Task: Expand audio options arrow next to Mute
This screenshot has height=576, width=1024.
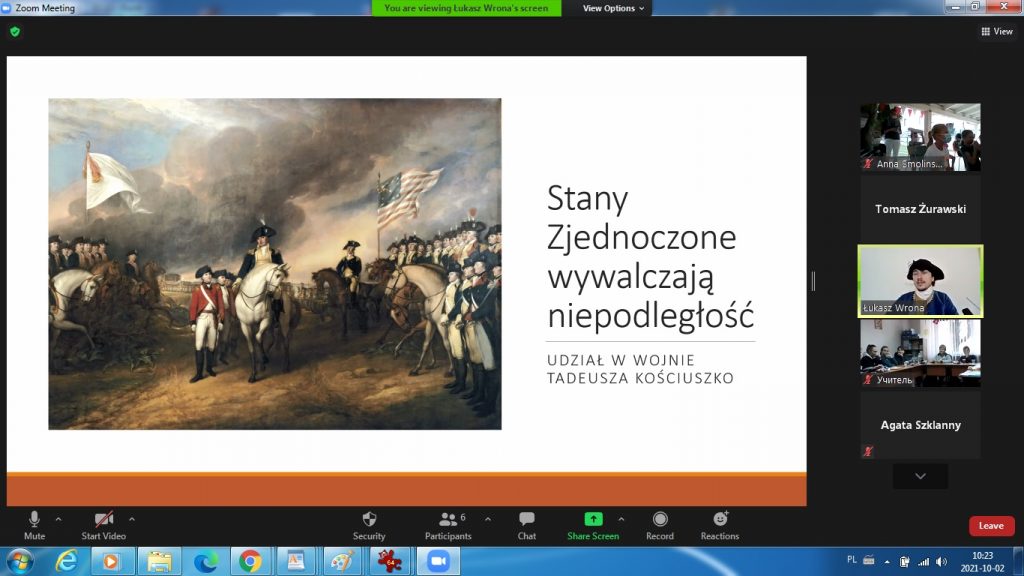Action: pyautogui.click(x=58, y=519)
